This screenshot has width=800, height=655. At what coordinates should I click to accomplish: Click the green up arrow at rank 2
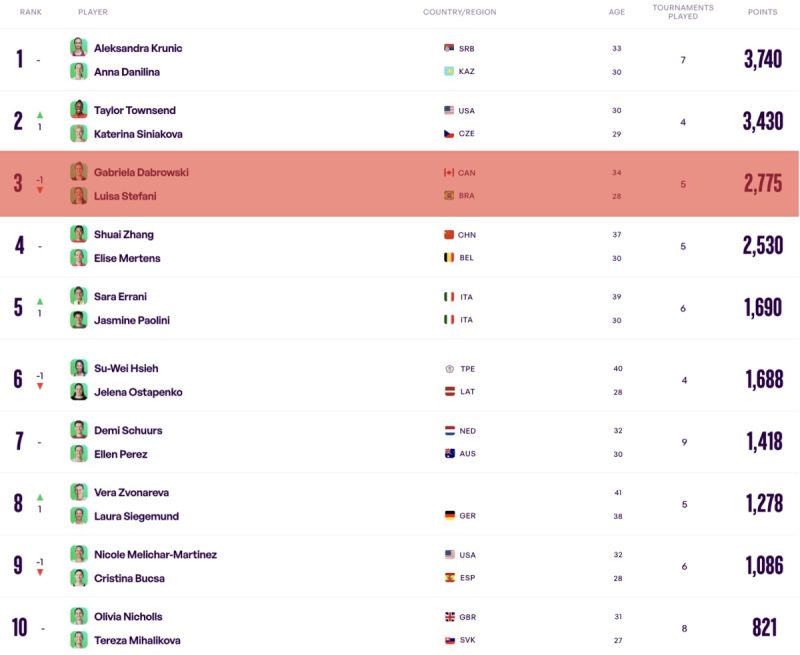pyautogui.click(x=40, y=115)
